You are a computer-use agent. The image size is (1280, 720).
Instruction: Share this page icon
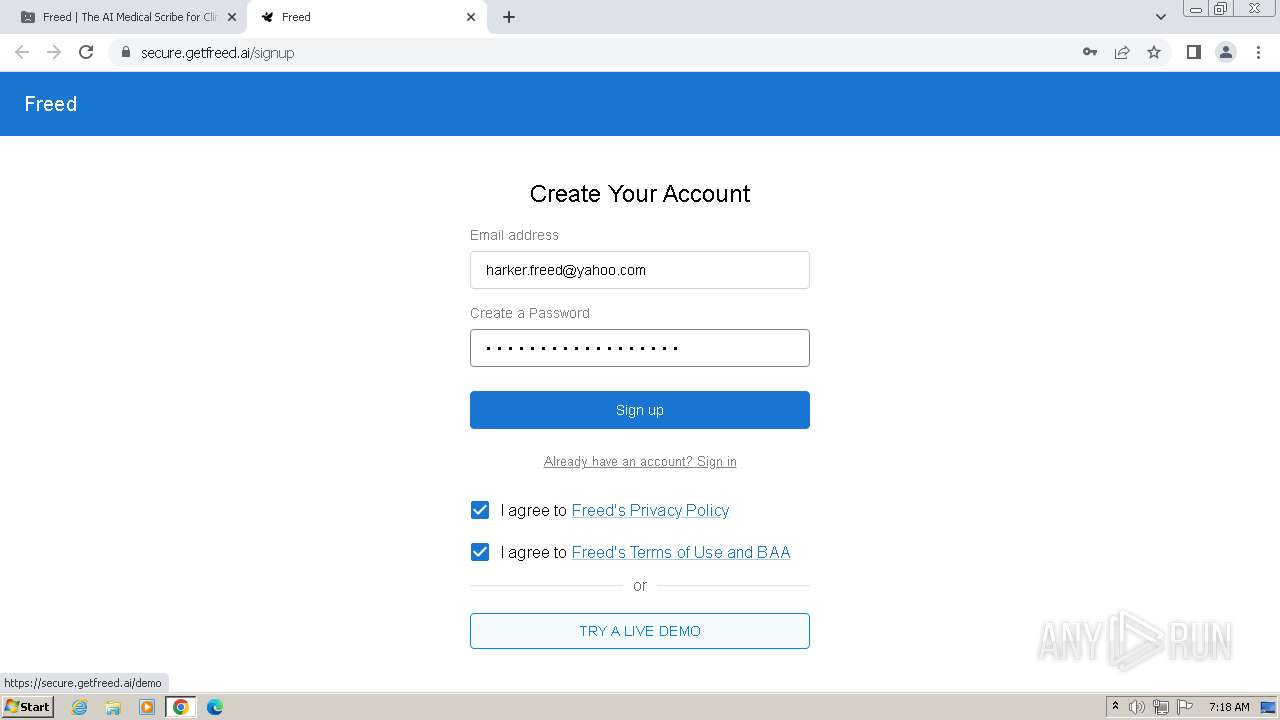point(1122,52)
